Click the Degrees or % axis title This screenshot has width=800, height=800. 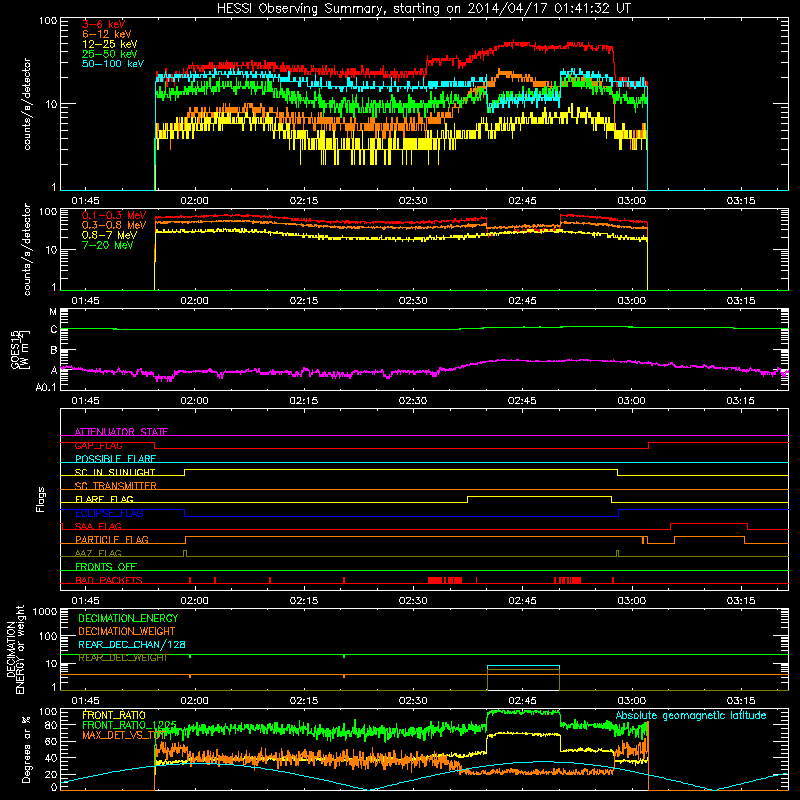click(26, 749)
